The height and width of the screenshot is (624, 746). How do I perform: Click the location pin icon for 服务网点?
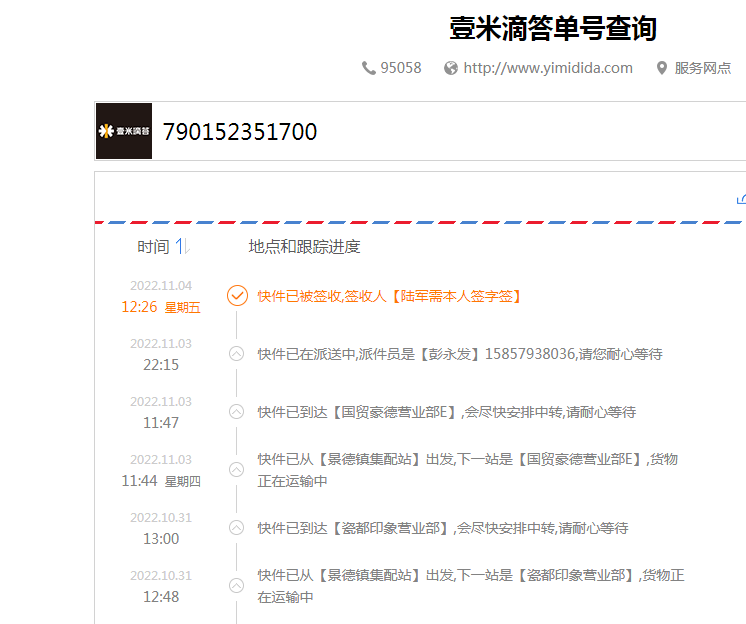[x=661, y=68]
